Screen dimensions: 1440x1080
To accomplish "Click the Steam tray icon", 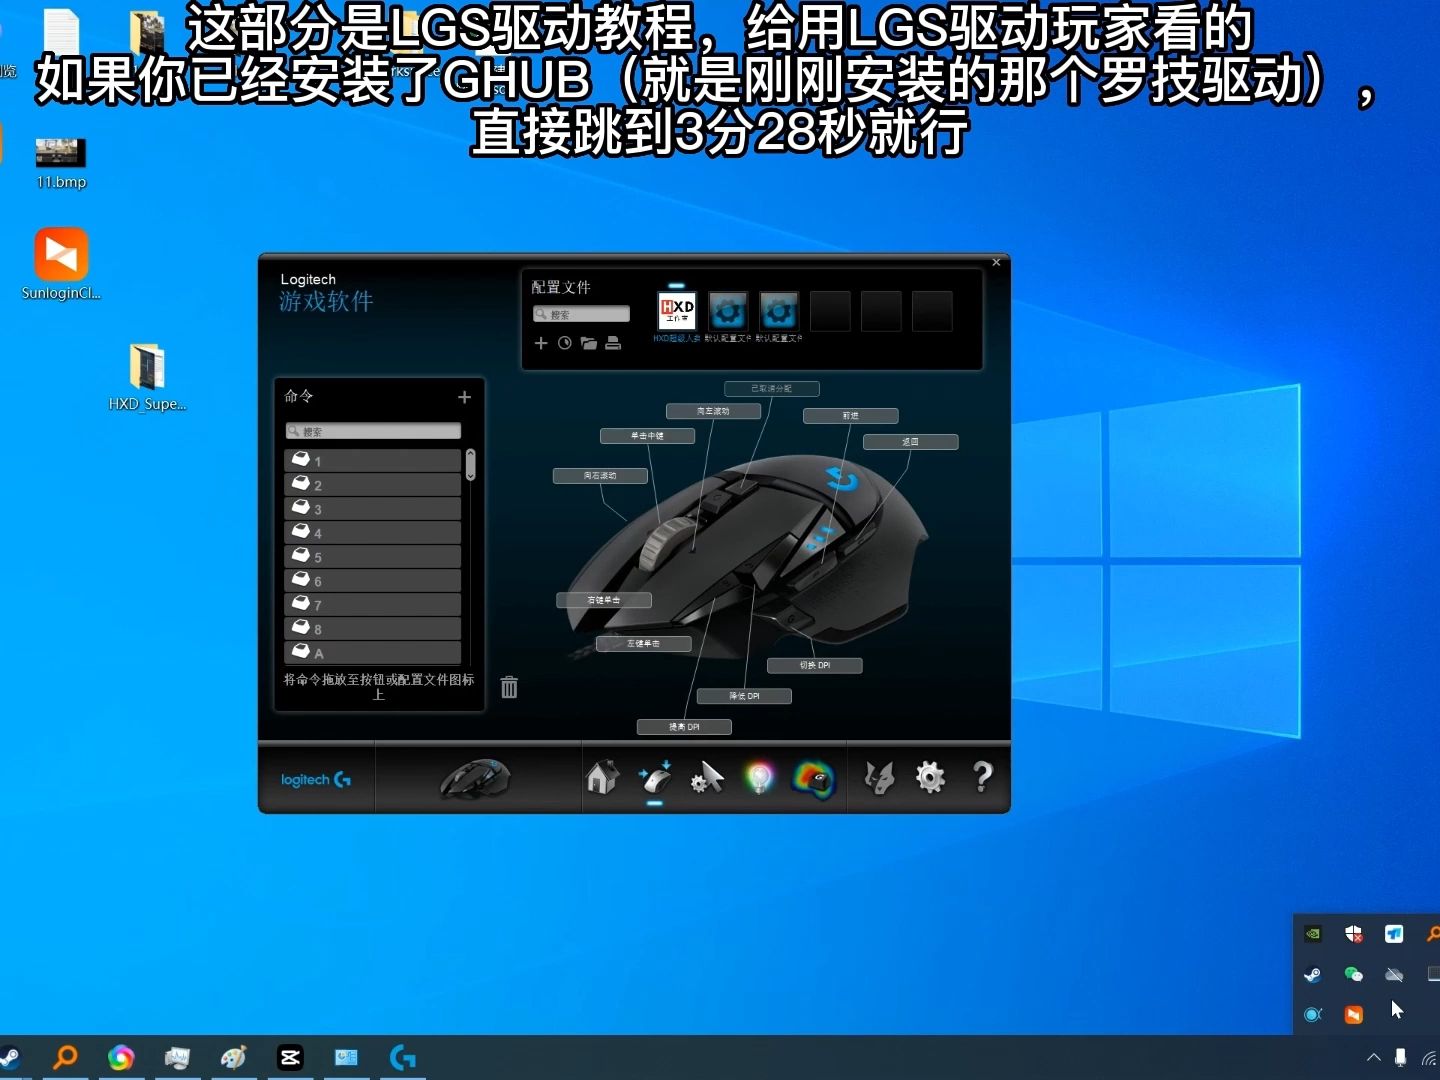I will pos(1313,974).
